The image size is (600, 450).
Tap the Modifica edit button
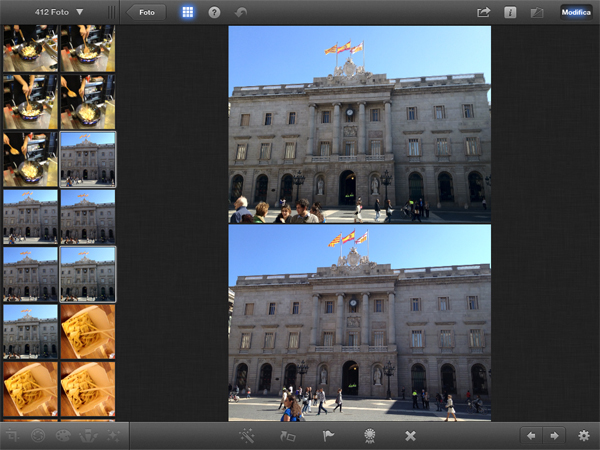coord(576,12)
